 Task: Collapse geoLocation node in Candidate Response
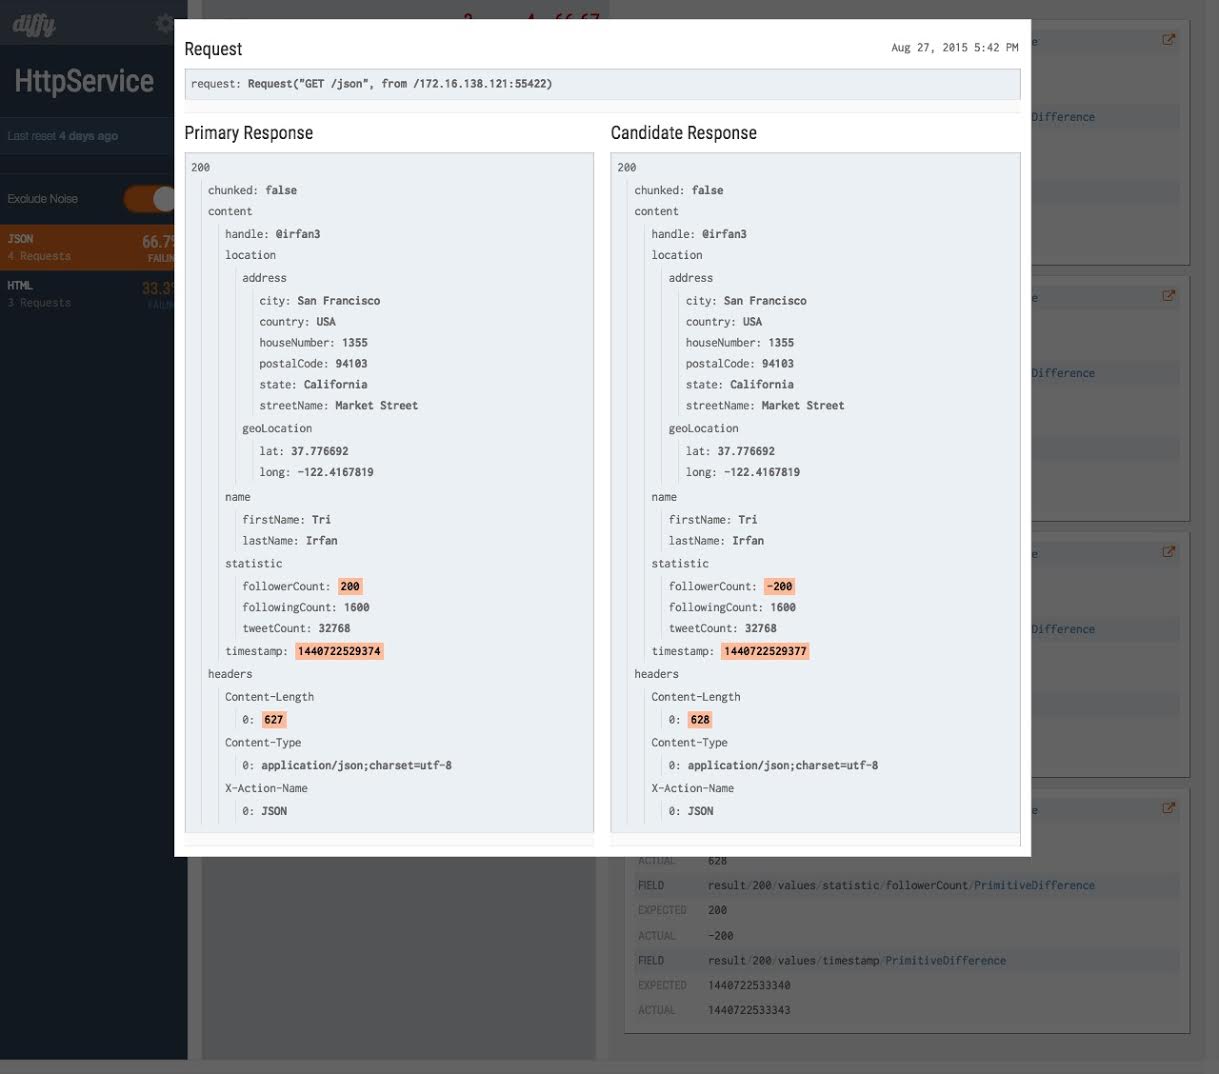click(x=703, y=429)
